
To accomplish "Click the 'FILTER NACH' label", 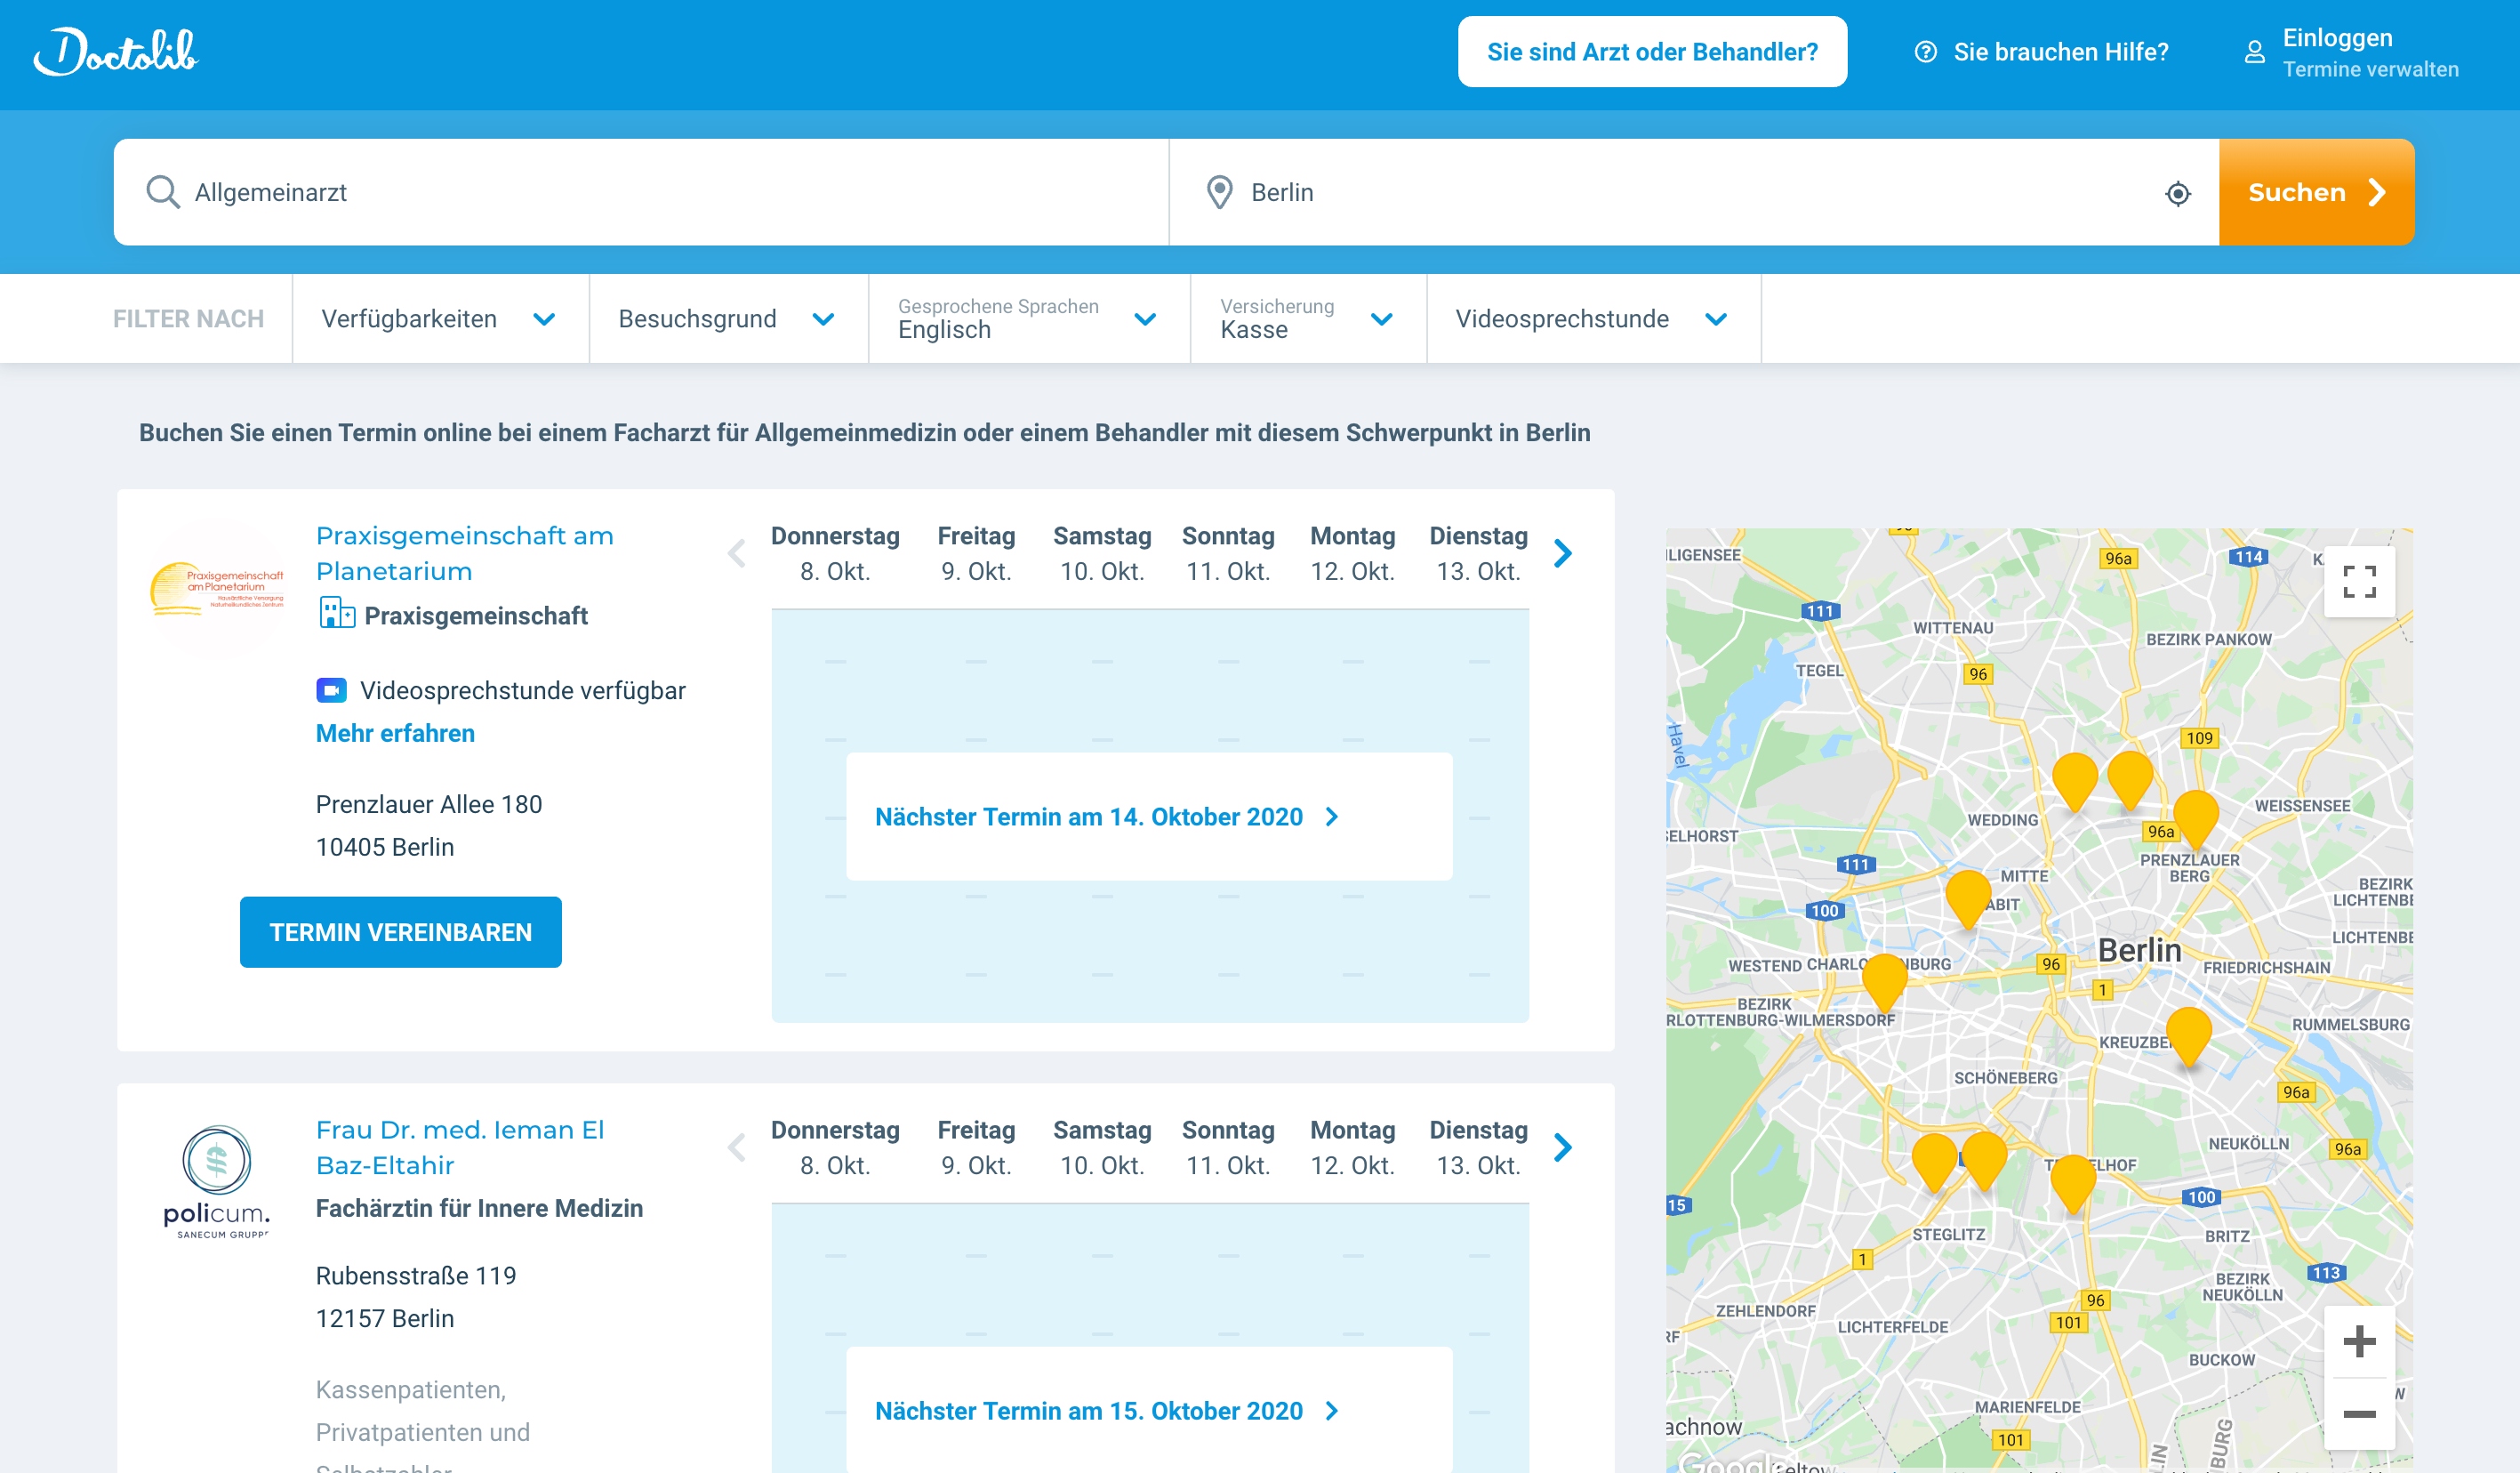I will click(188, 319).
